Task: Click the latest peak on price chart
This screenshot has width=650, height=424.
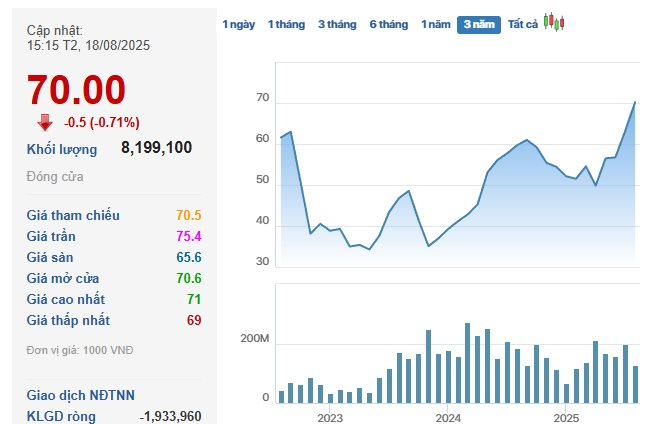Action: pyautogui.click(x=635, y=102)
